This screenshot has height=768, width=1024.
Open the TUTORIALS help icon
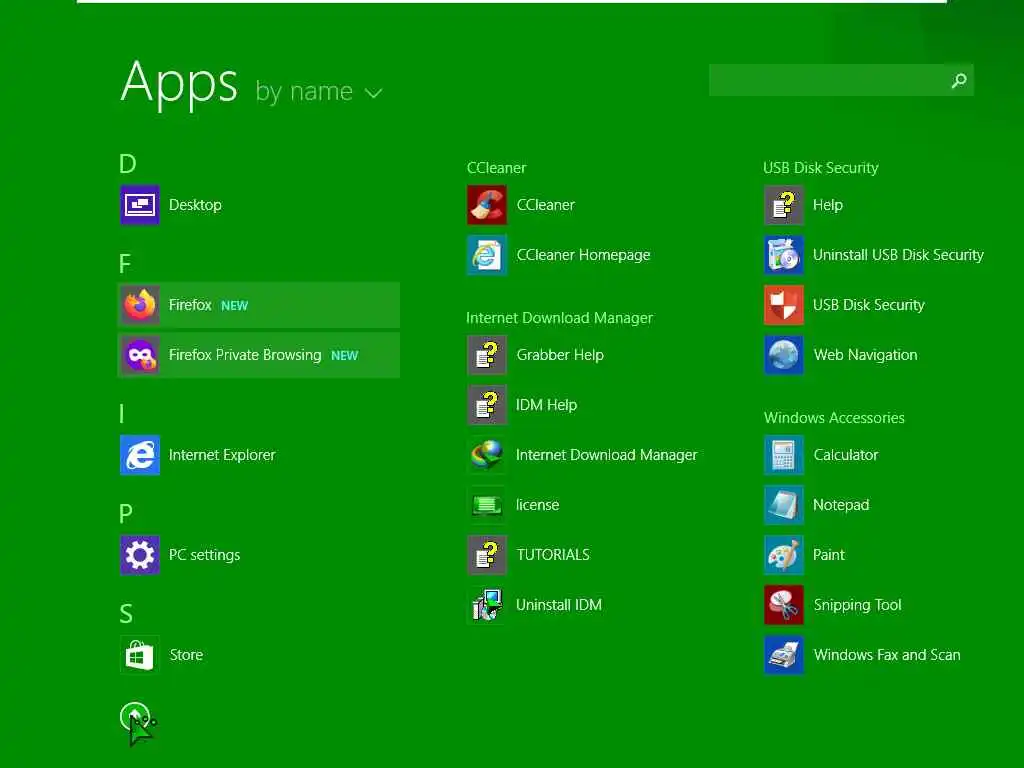click(487, 555)
